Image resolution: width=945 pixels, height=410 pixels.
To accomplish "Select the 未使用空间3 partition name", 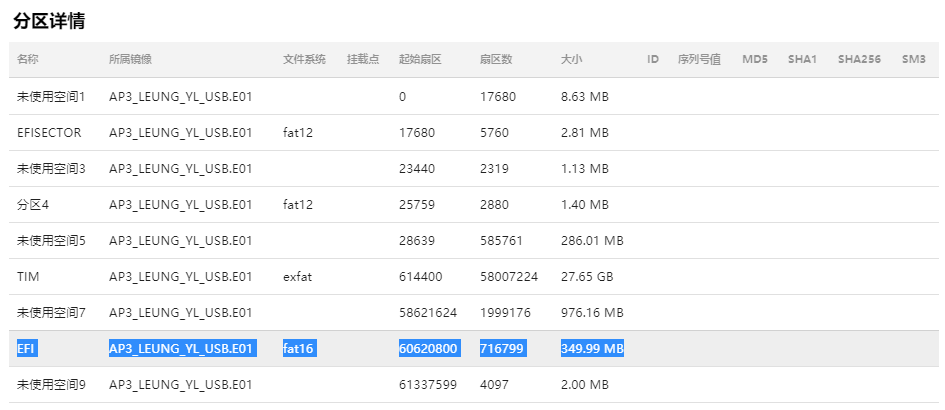I will pos(51,169).
